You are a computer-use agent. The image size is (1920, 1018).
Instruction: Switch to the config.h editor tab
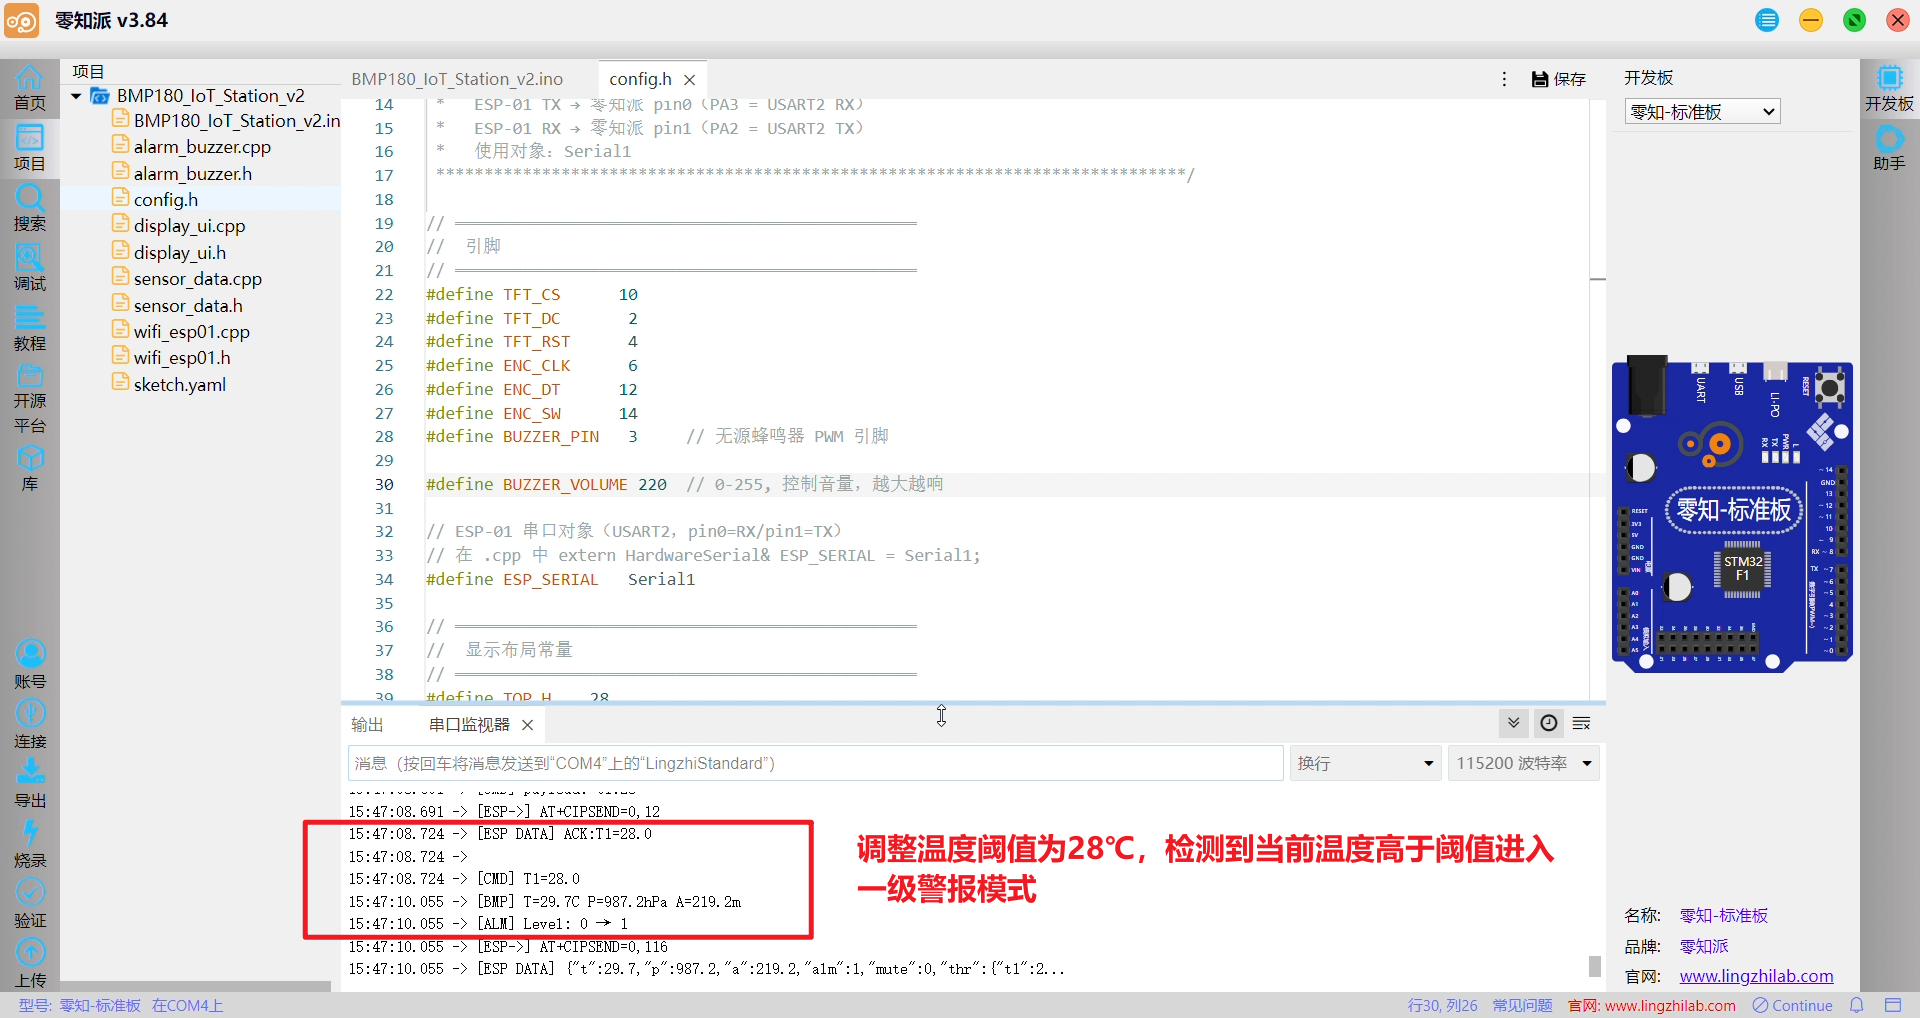pos(640,79)
